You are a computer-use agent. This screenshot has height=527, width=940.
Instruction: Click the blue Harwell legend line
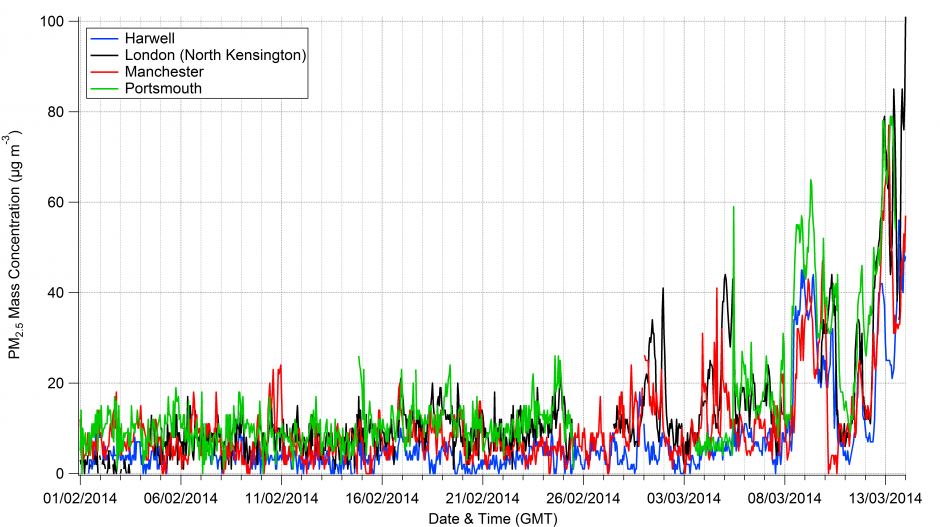click(x=104, y=39)
